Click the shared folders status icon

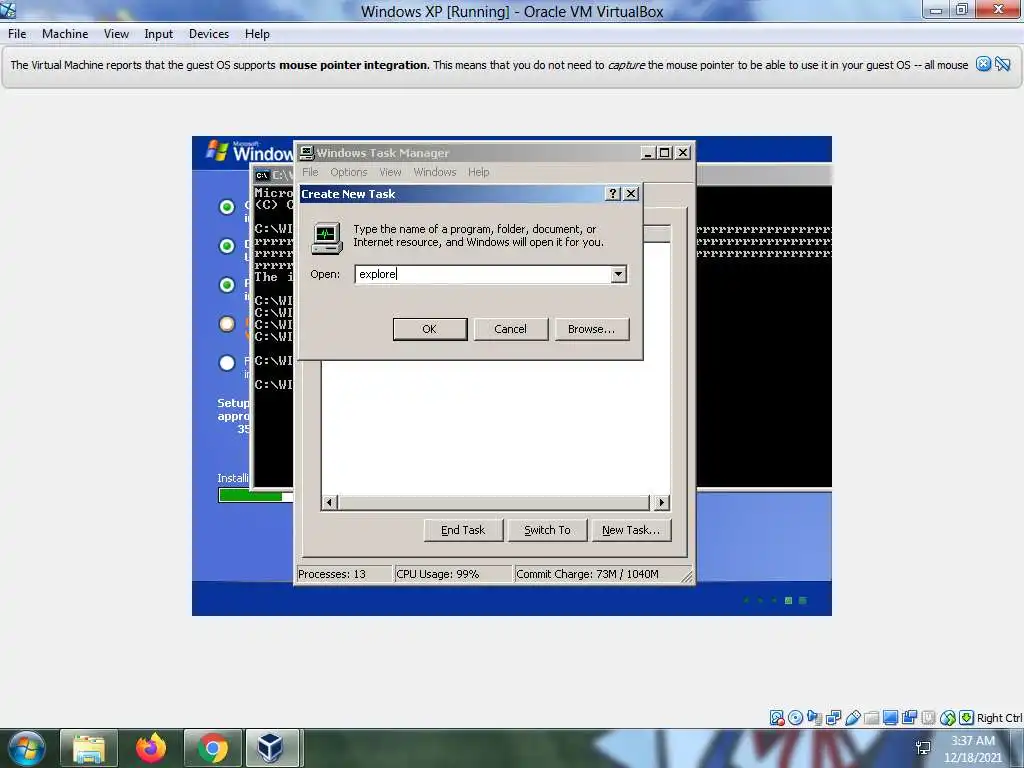[871, 718]
